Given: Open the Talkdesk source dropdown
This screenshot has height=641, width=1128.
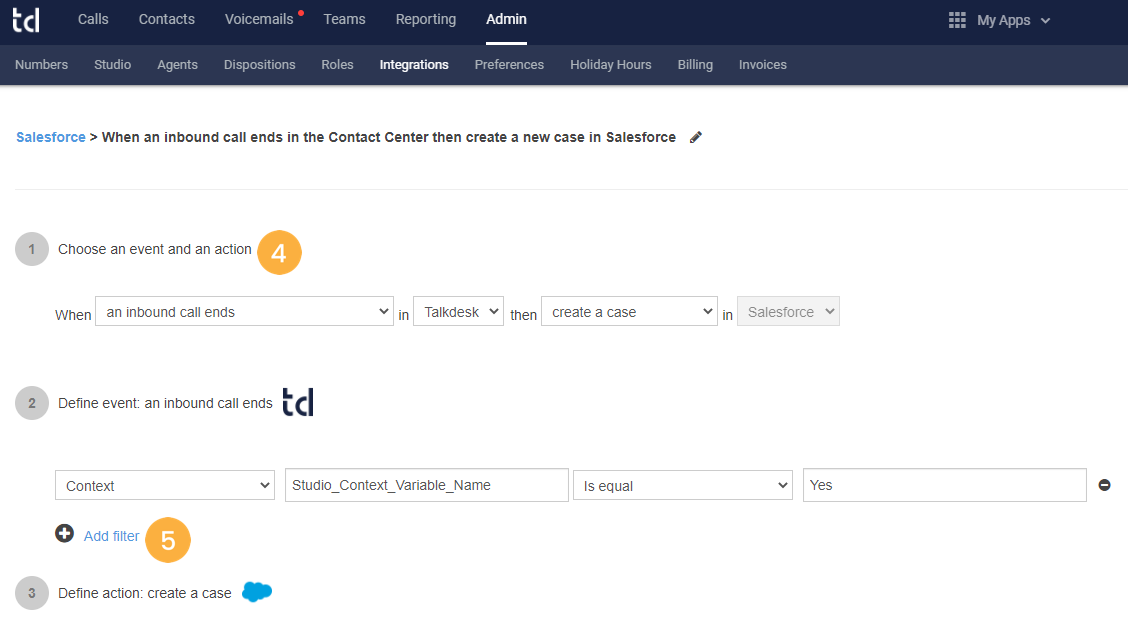Looking at the screenshot, I should pos(458,312).
